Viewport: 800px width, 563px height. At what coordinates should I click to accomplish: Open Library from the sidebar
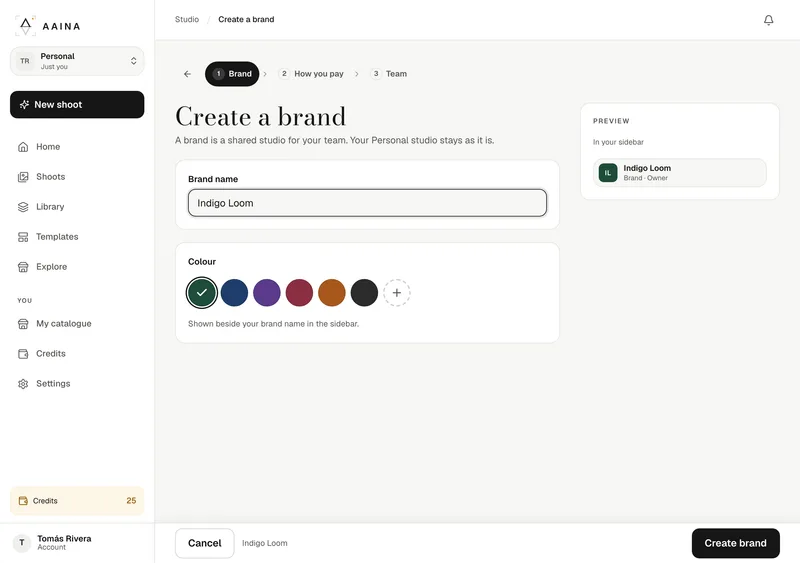[77, 207]
